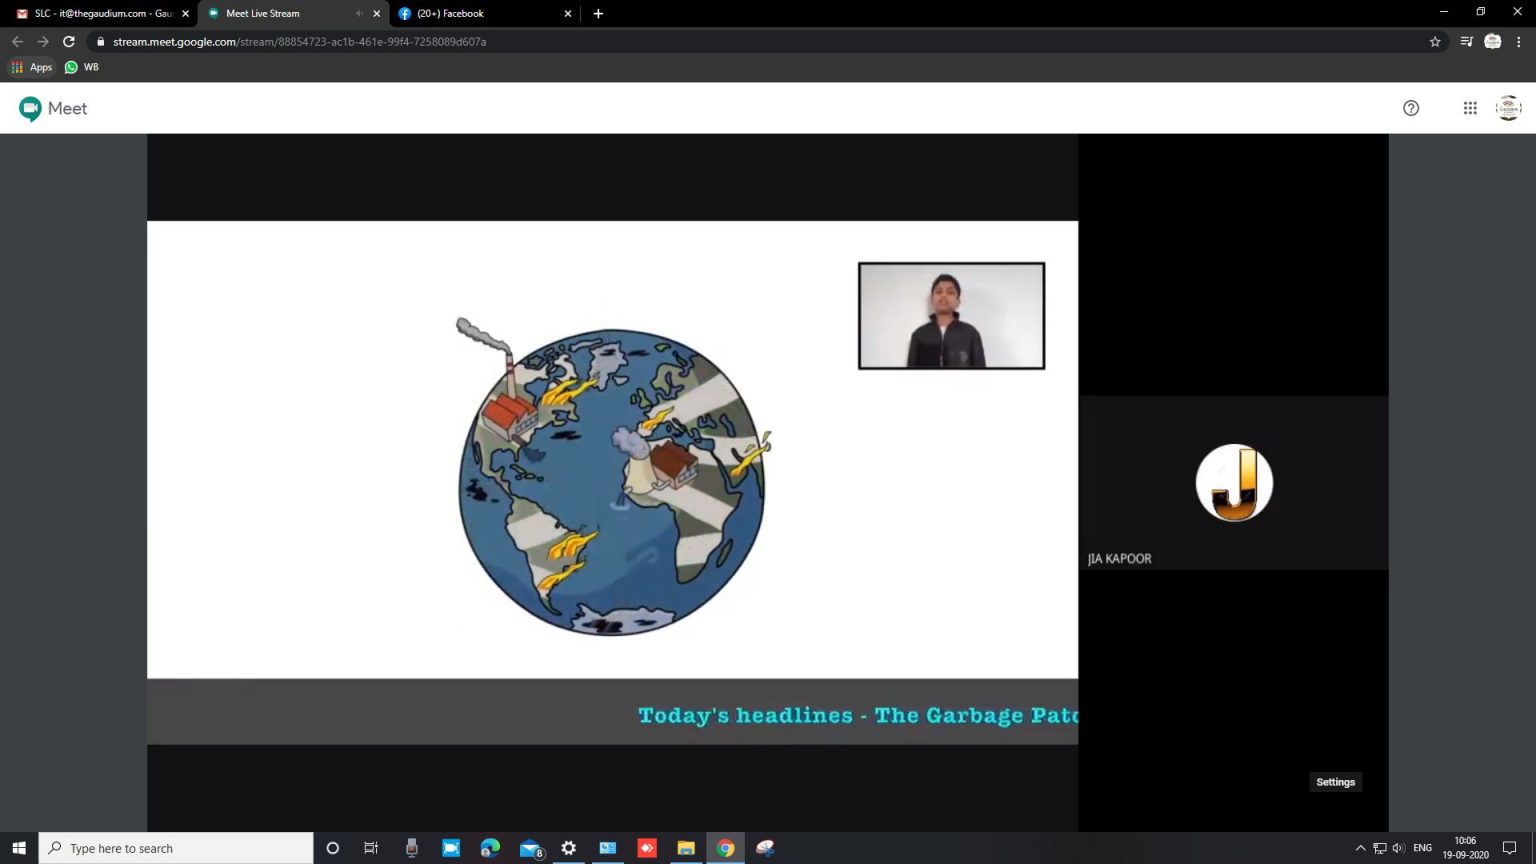Image resolution: width=1536 pixels, height=864 pixels.
Task: Open Chrome three-dot menu
Action: (x=1519, y=42)
